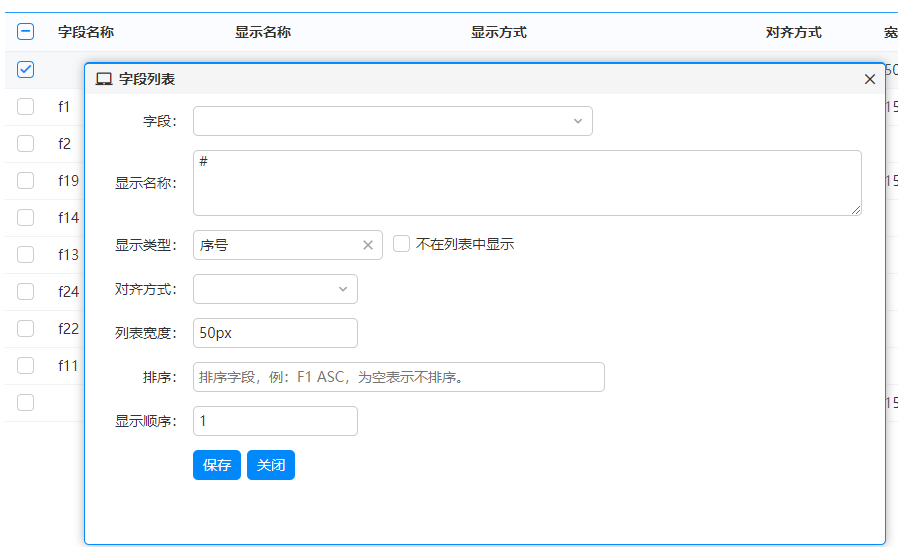The image size is (898, 547).
Task: Select the f2 field name cell
Action: 65,143
